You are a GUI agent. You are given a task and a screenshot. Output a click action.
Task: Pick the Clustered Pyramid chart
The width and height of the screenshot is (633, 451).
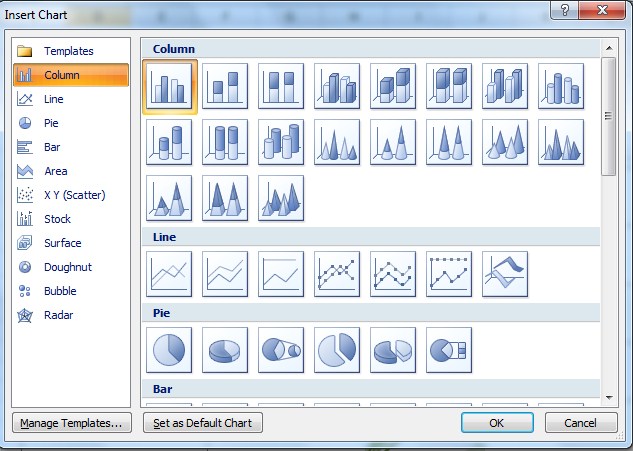tap(561, 142)
